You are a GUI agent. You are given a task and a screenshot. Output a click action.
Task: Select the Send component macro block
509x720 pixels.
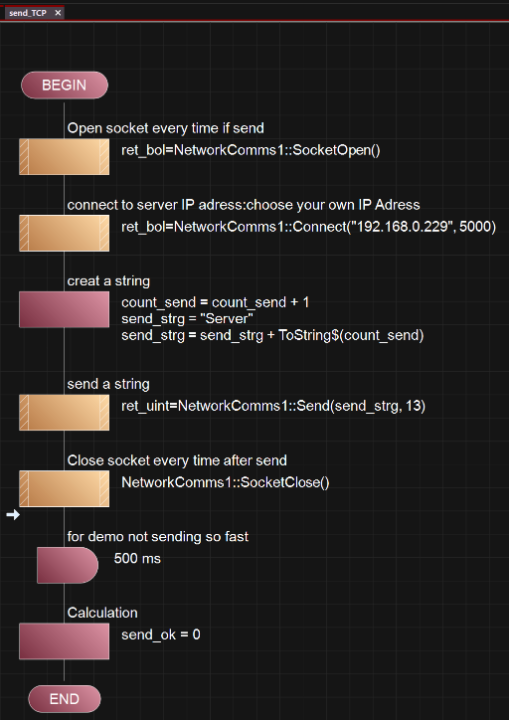(x=64, y=413)
